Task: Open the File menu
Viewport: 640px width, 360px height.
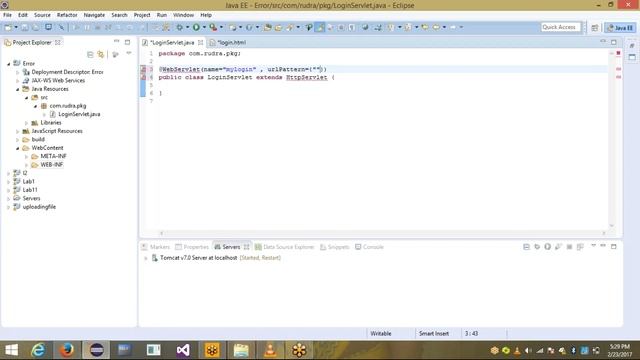Action: [x=7, y=15]
